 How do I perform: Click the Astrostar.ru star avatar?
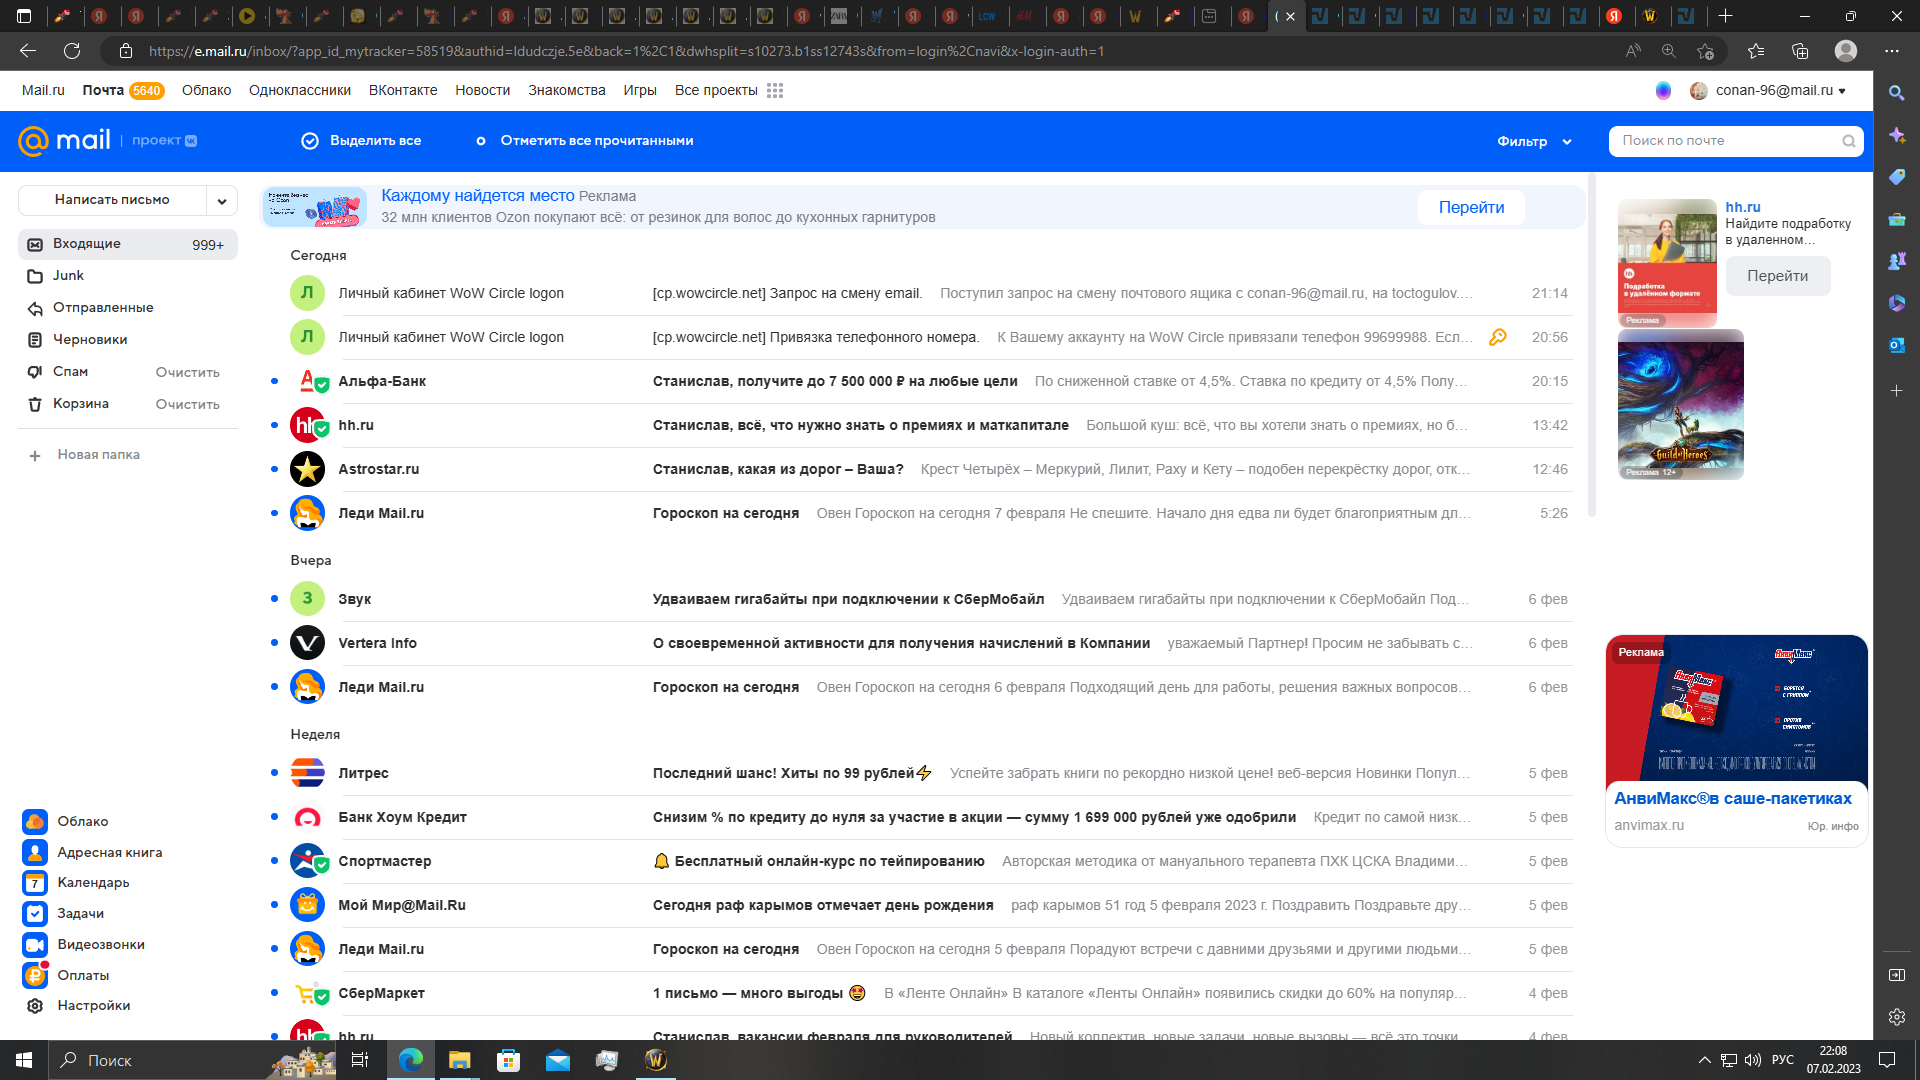pyautogui.click(x=308, y=470)
